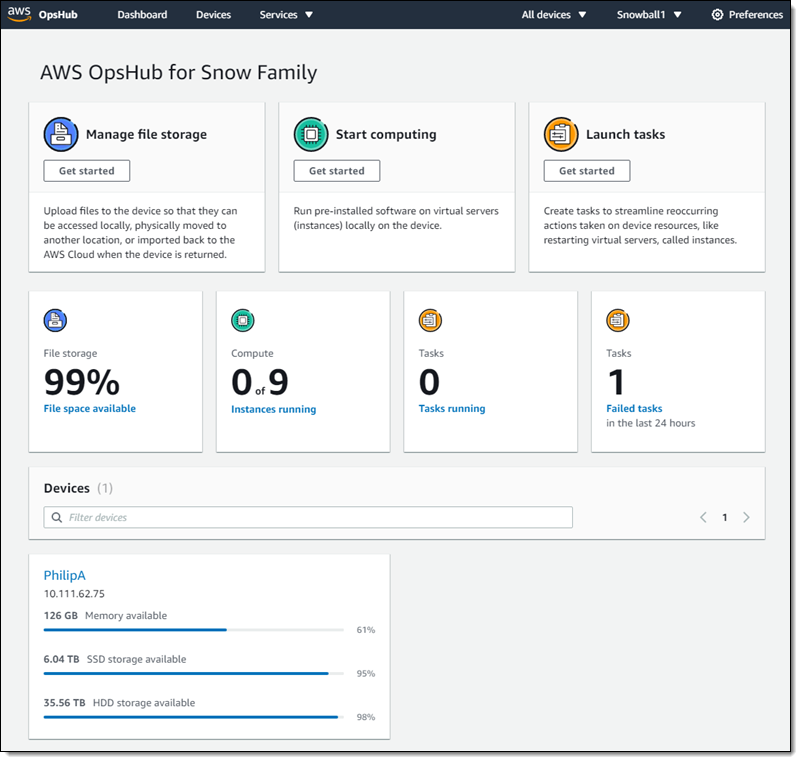801x762 pixels.
Task: Click the Manage file storage icon
Action: [59, 134]
